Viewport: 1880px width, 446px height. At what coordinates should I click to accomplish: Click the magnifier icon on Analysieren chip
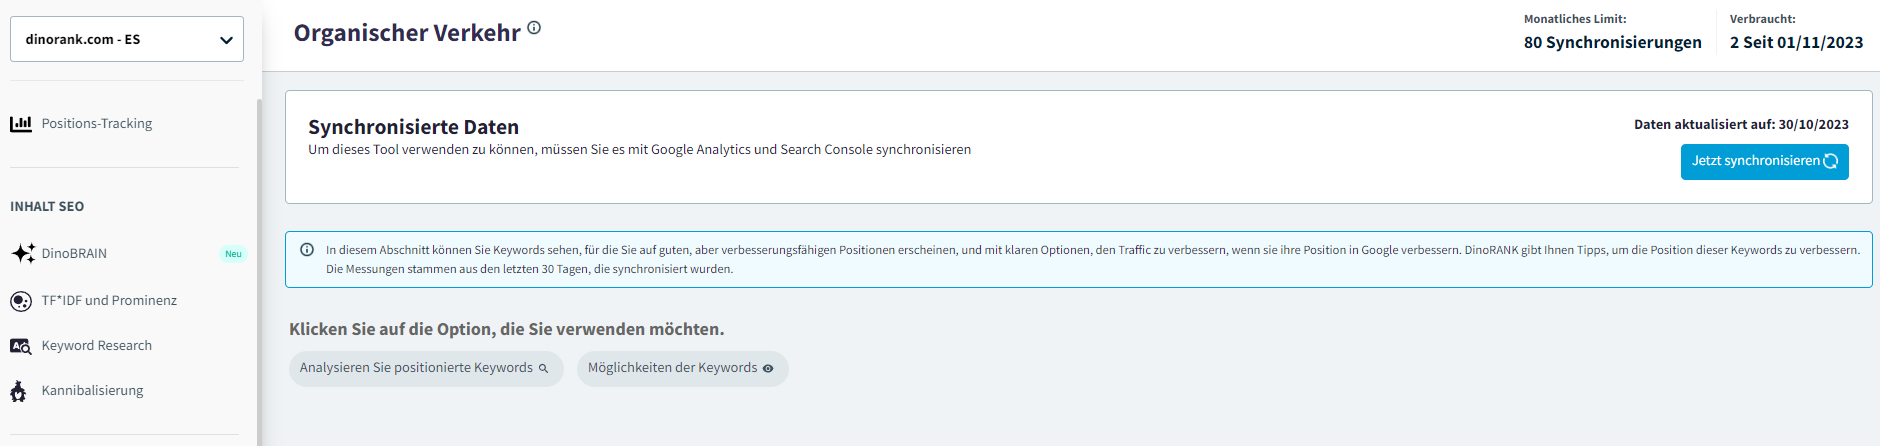(544, 368)
